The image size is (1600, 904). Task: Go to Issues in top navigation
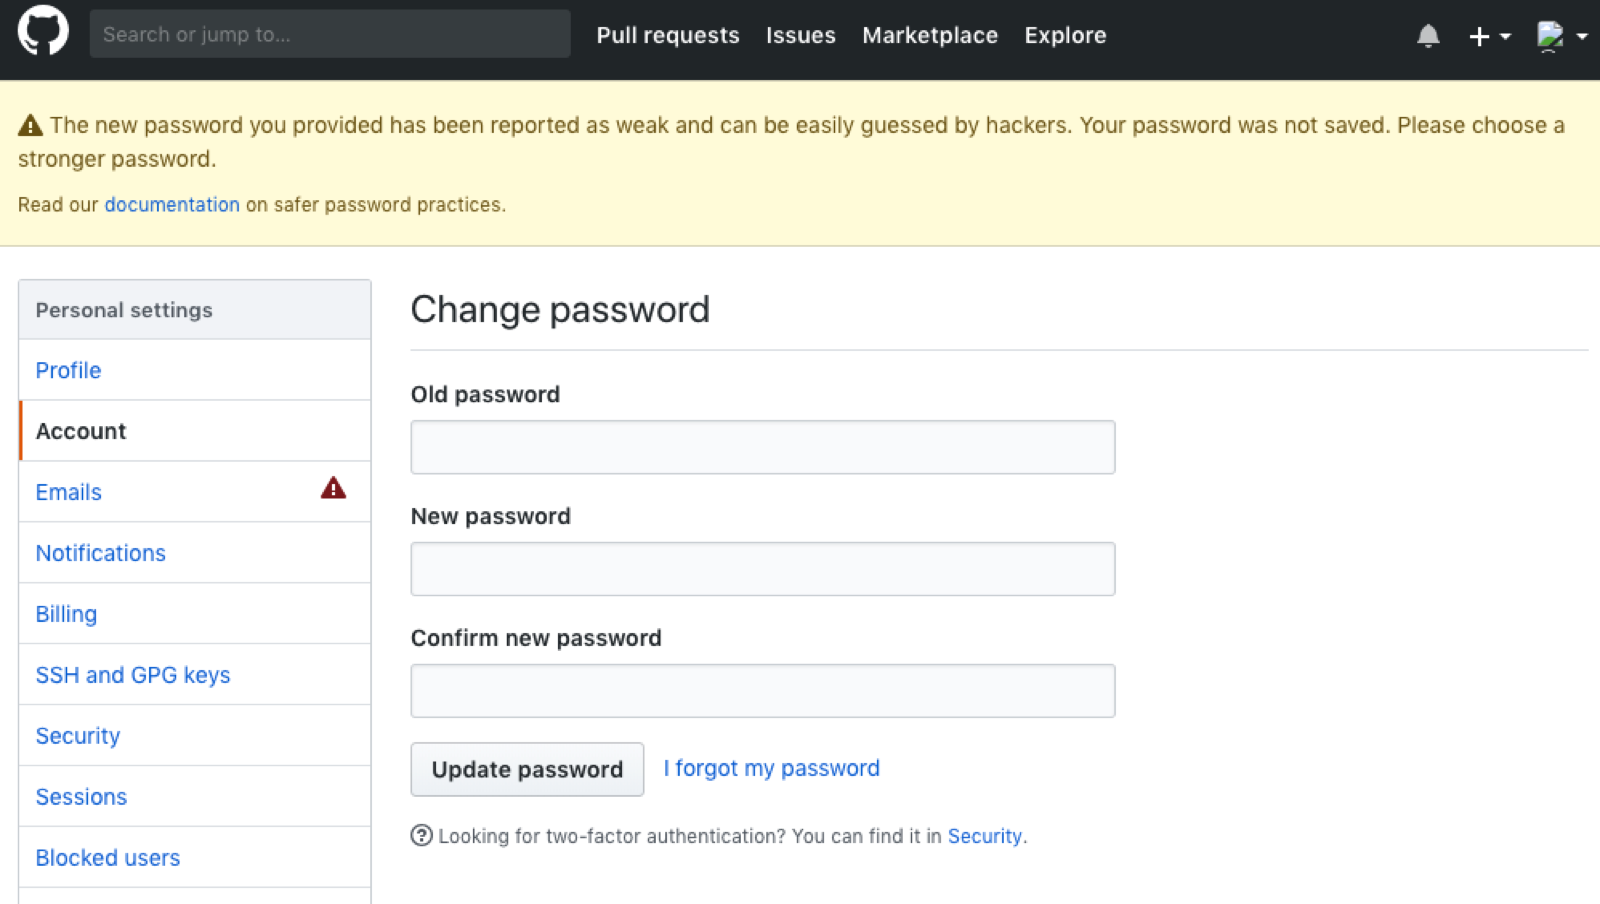pos(800,35)
